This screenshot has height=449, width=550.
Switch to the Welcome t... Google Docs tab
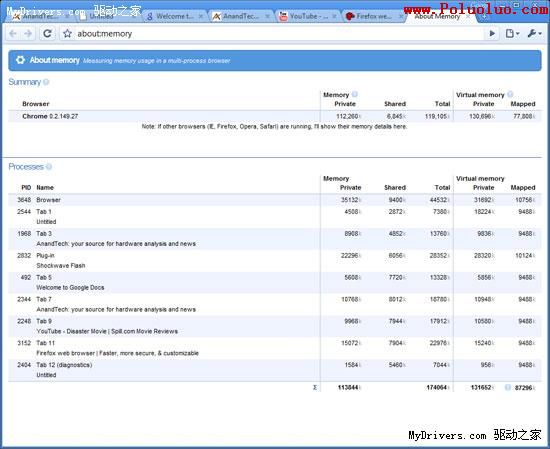(x=175, y=16)
